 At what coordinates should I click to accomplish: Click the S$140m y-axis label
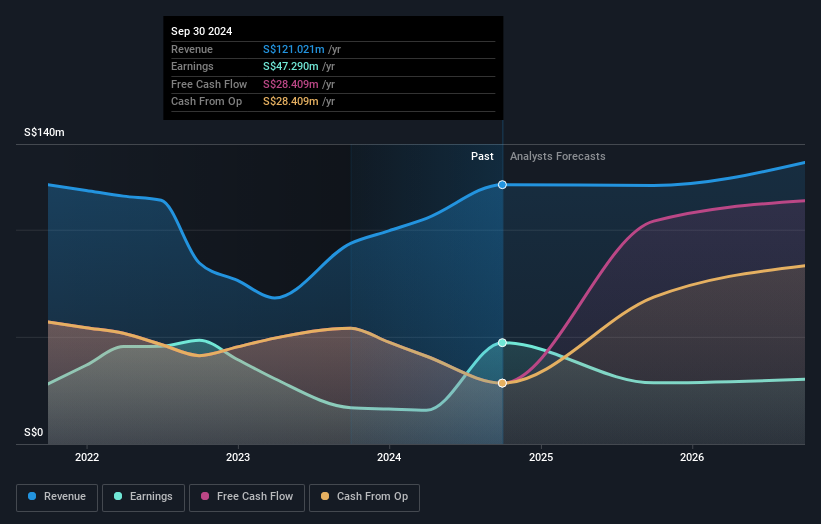[44, 132]
